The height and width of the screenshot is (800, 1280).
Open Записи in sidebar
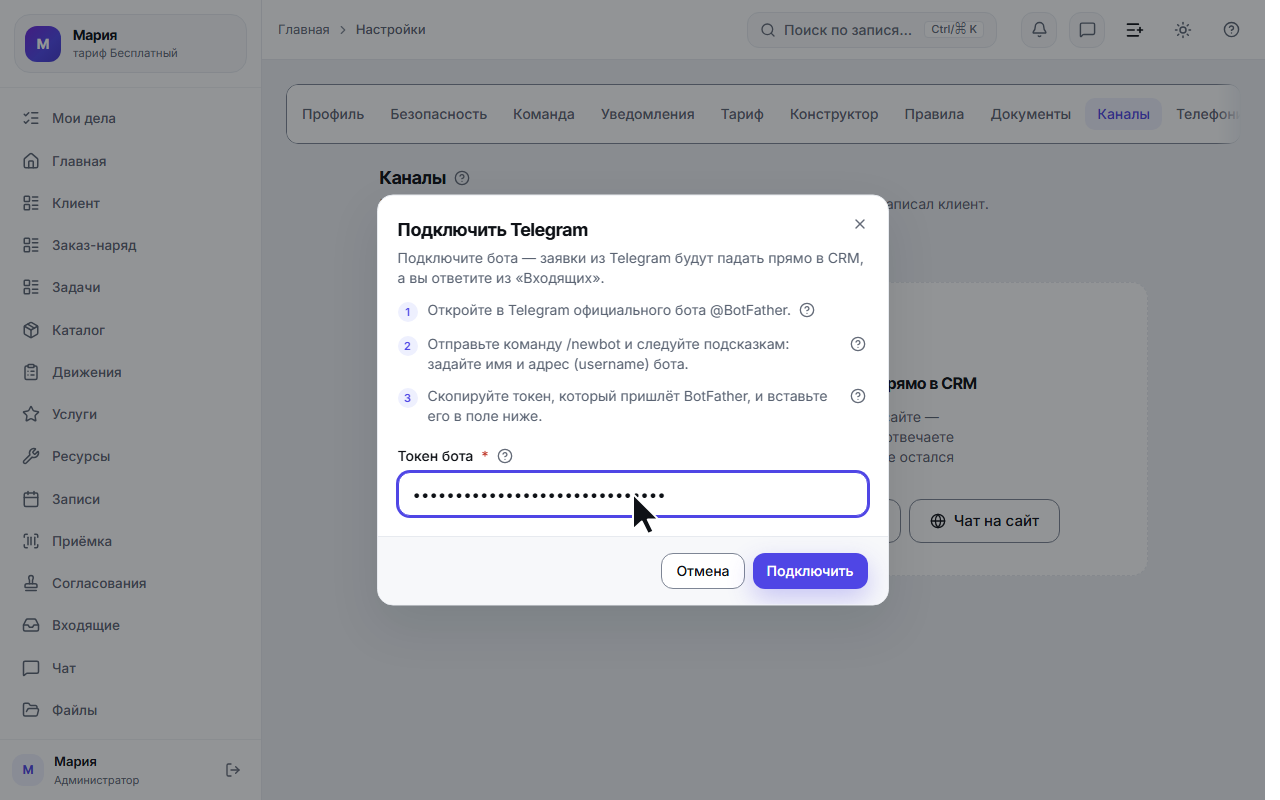pos(130,499)
